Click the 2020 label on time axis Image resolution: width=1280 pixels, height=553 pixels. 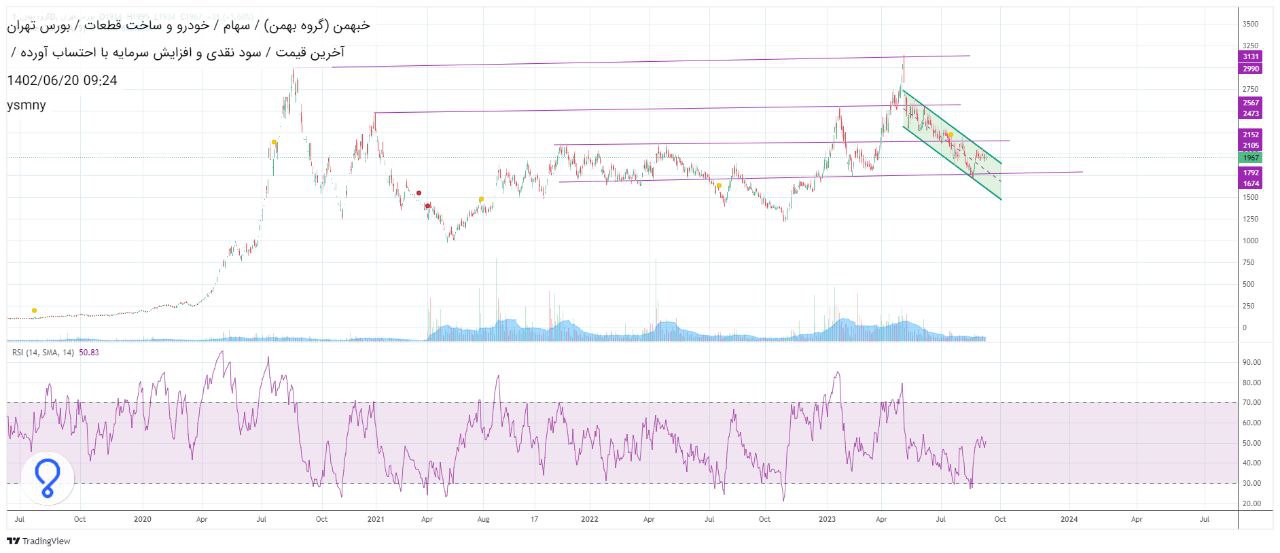[143, 520]
